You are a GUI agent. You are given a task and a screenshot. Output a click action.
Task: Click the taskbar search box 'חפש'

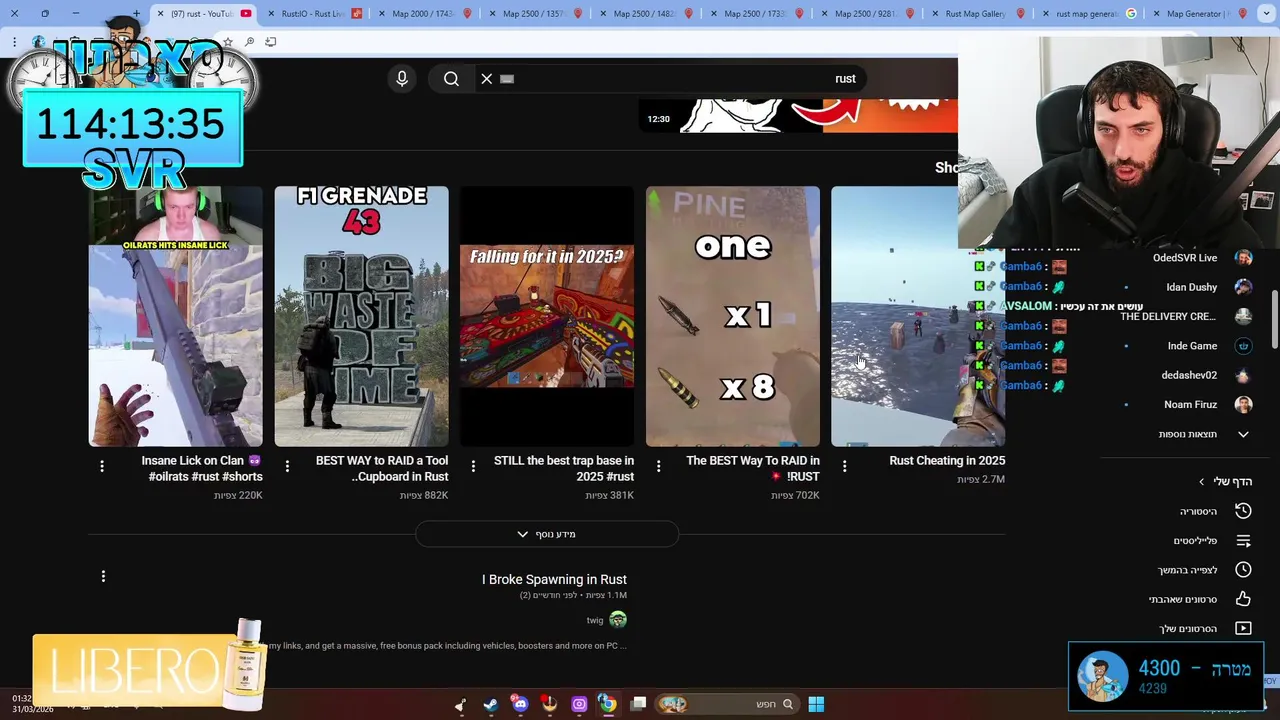(x=727, y=704)
